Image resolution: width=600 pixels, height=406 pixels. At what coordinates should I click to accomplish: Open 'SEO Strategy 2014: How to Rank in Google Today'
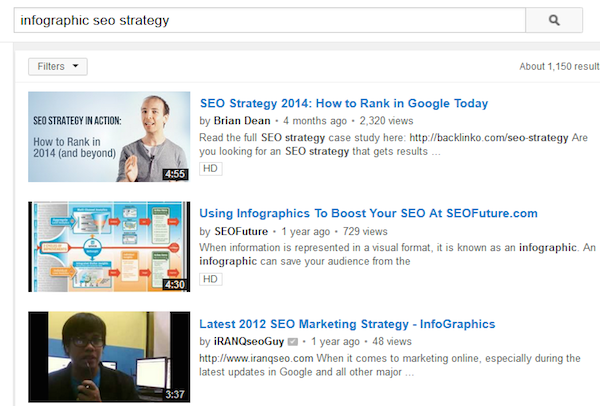pyautogui.click(x=344, y=103)
